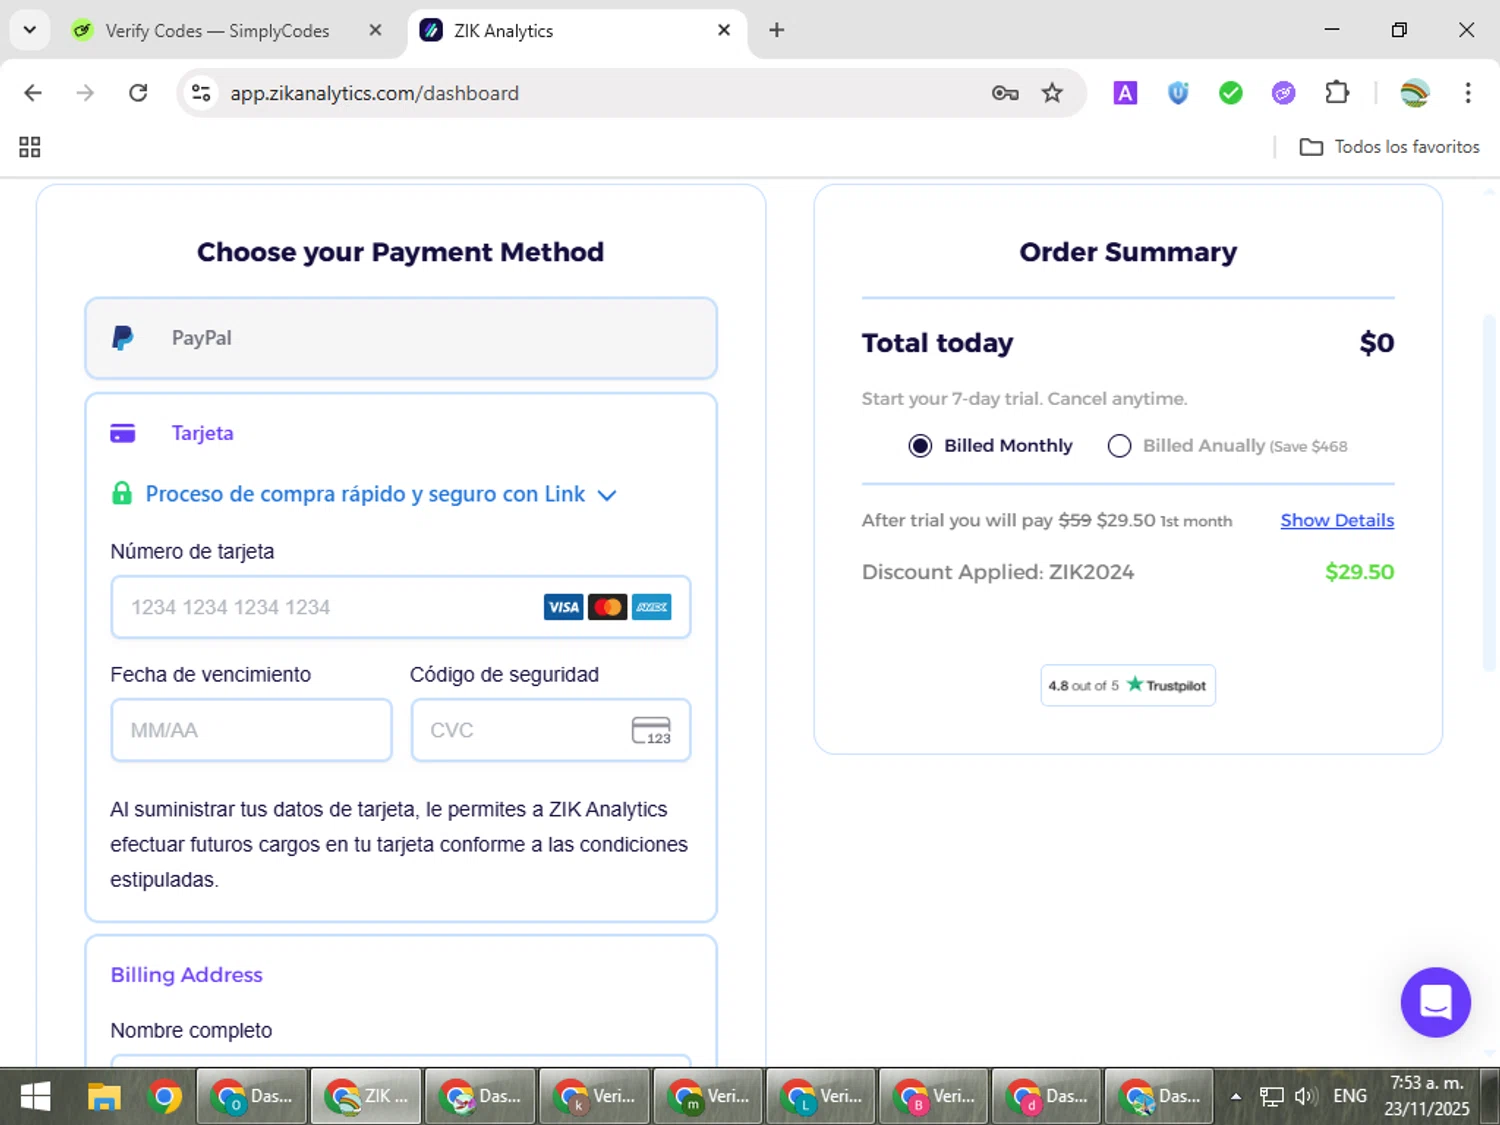Select the Tarjeta card payment option

202,433
